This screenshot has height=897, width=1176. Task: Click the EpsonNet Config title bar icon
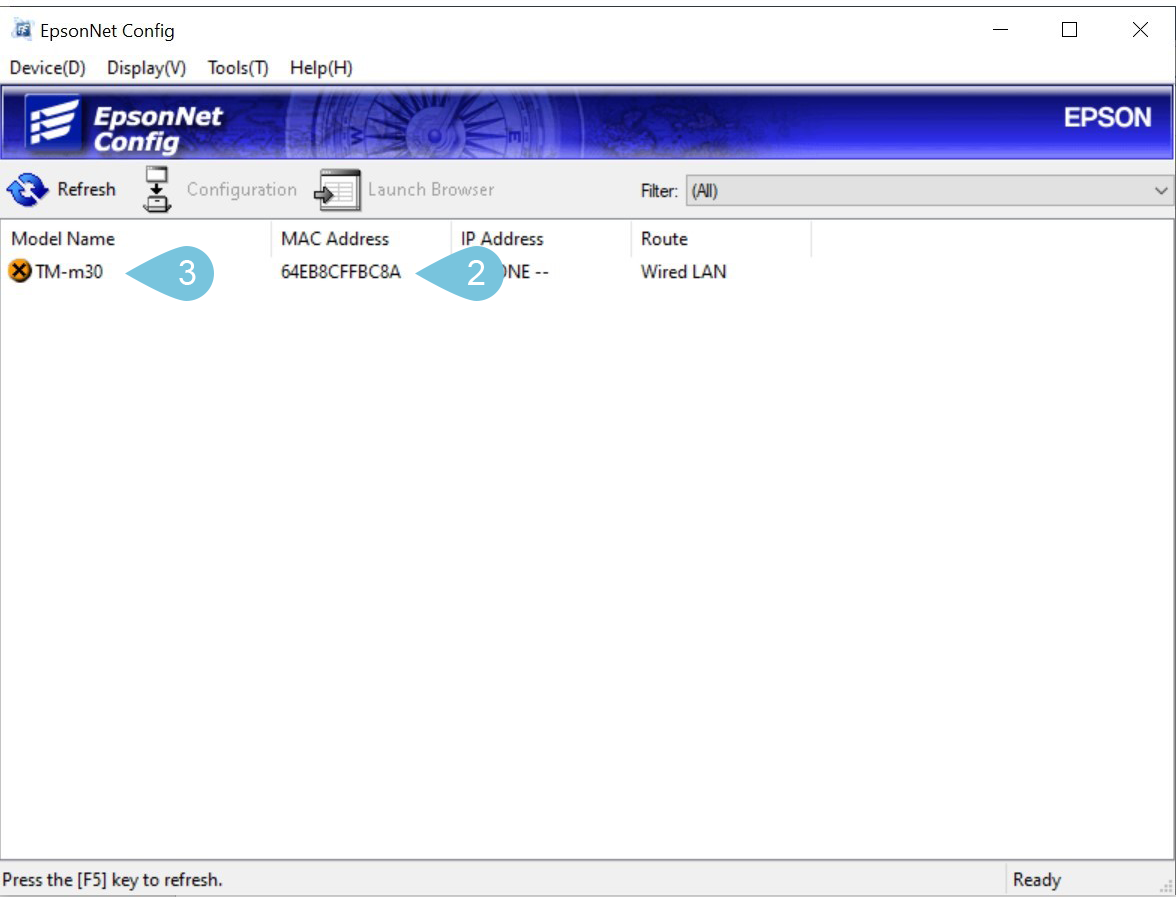[20, 30]
